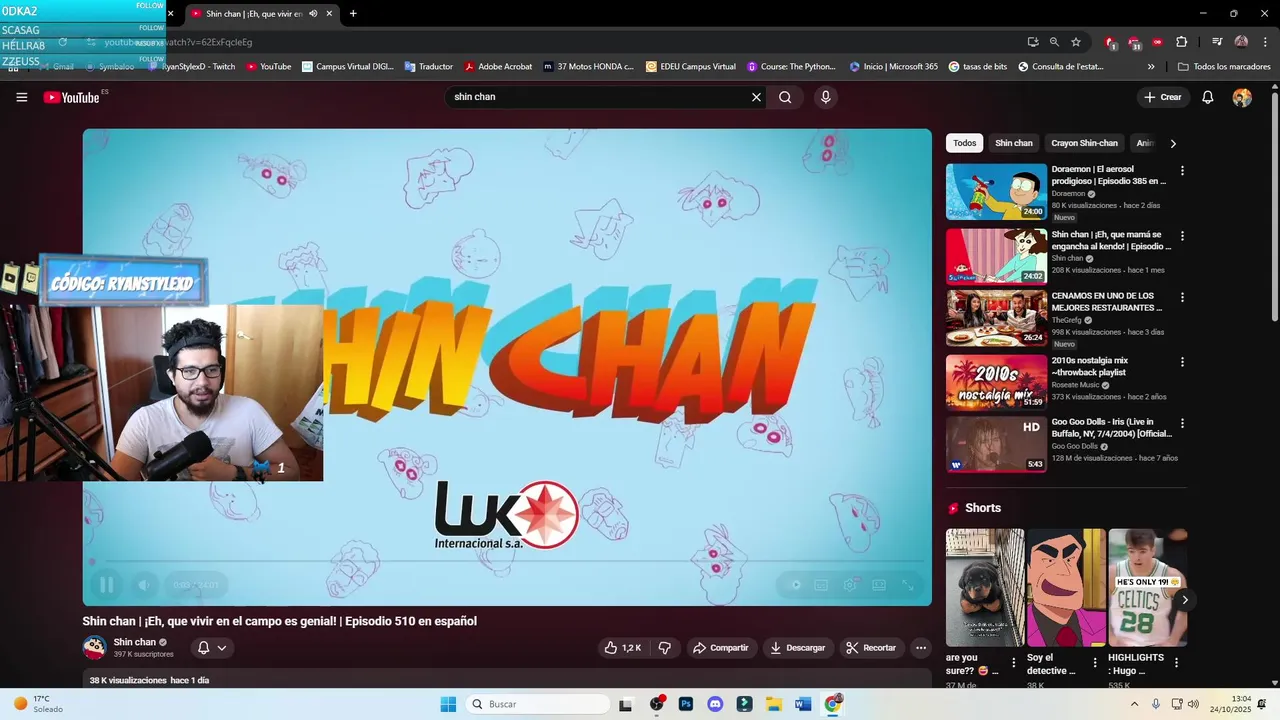1280x720 pixels.
Task: Click the taskbar Buscar search box
Action: click(x=539, y=704)
